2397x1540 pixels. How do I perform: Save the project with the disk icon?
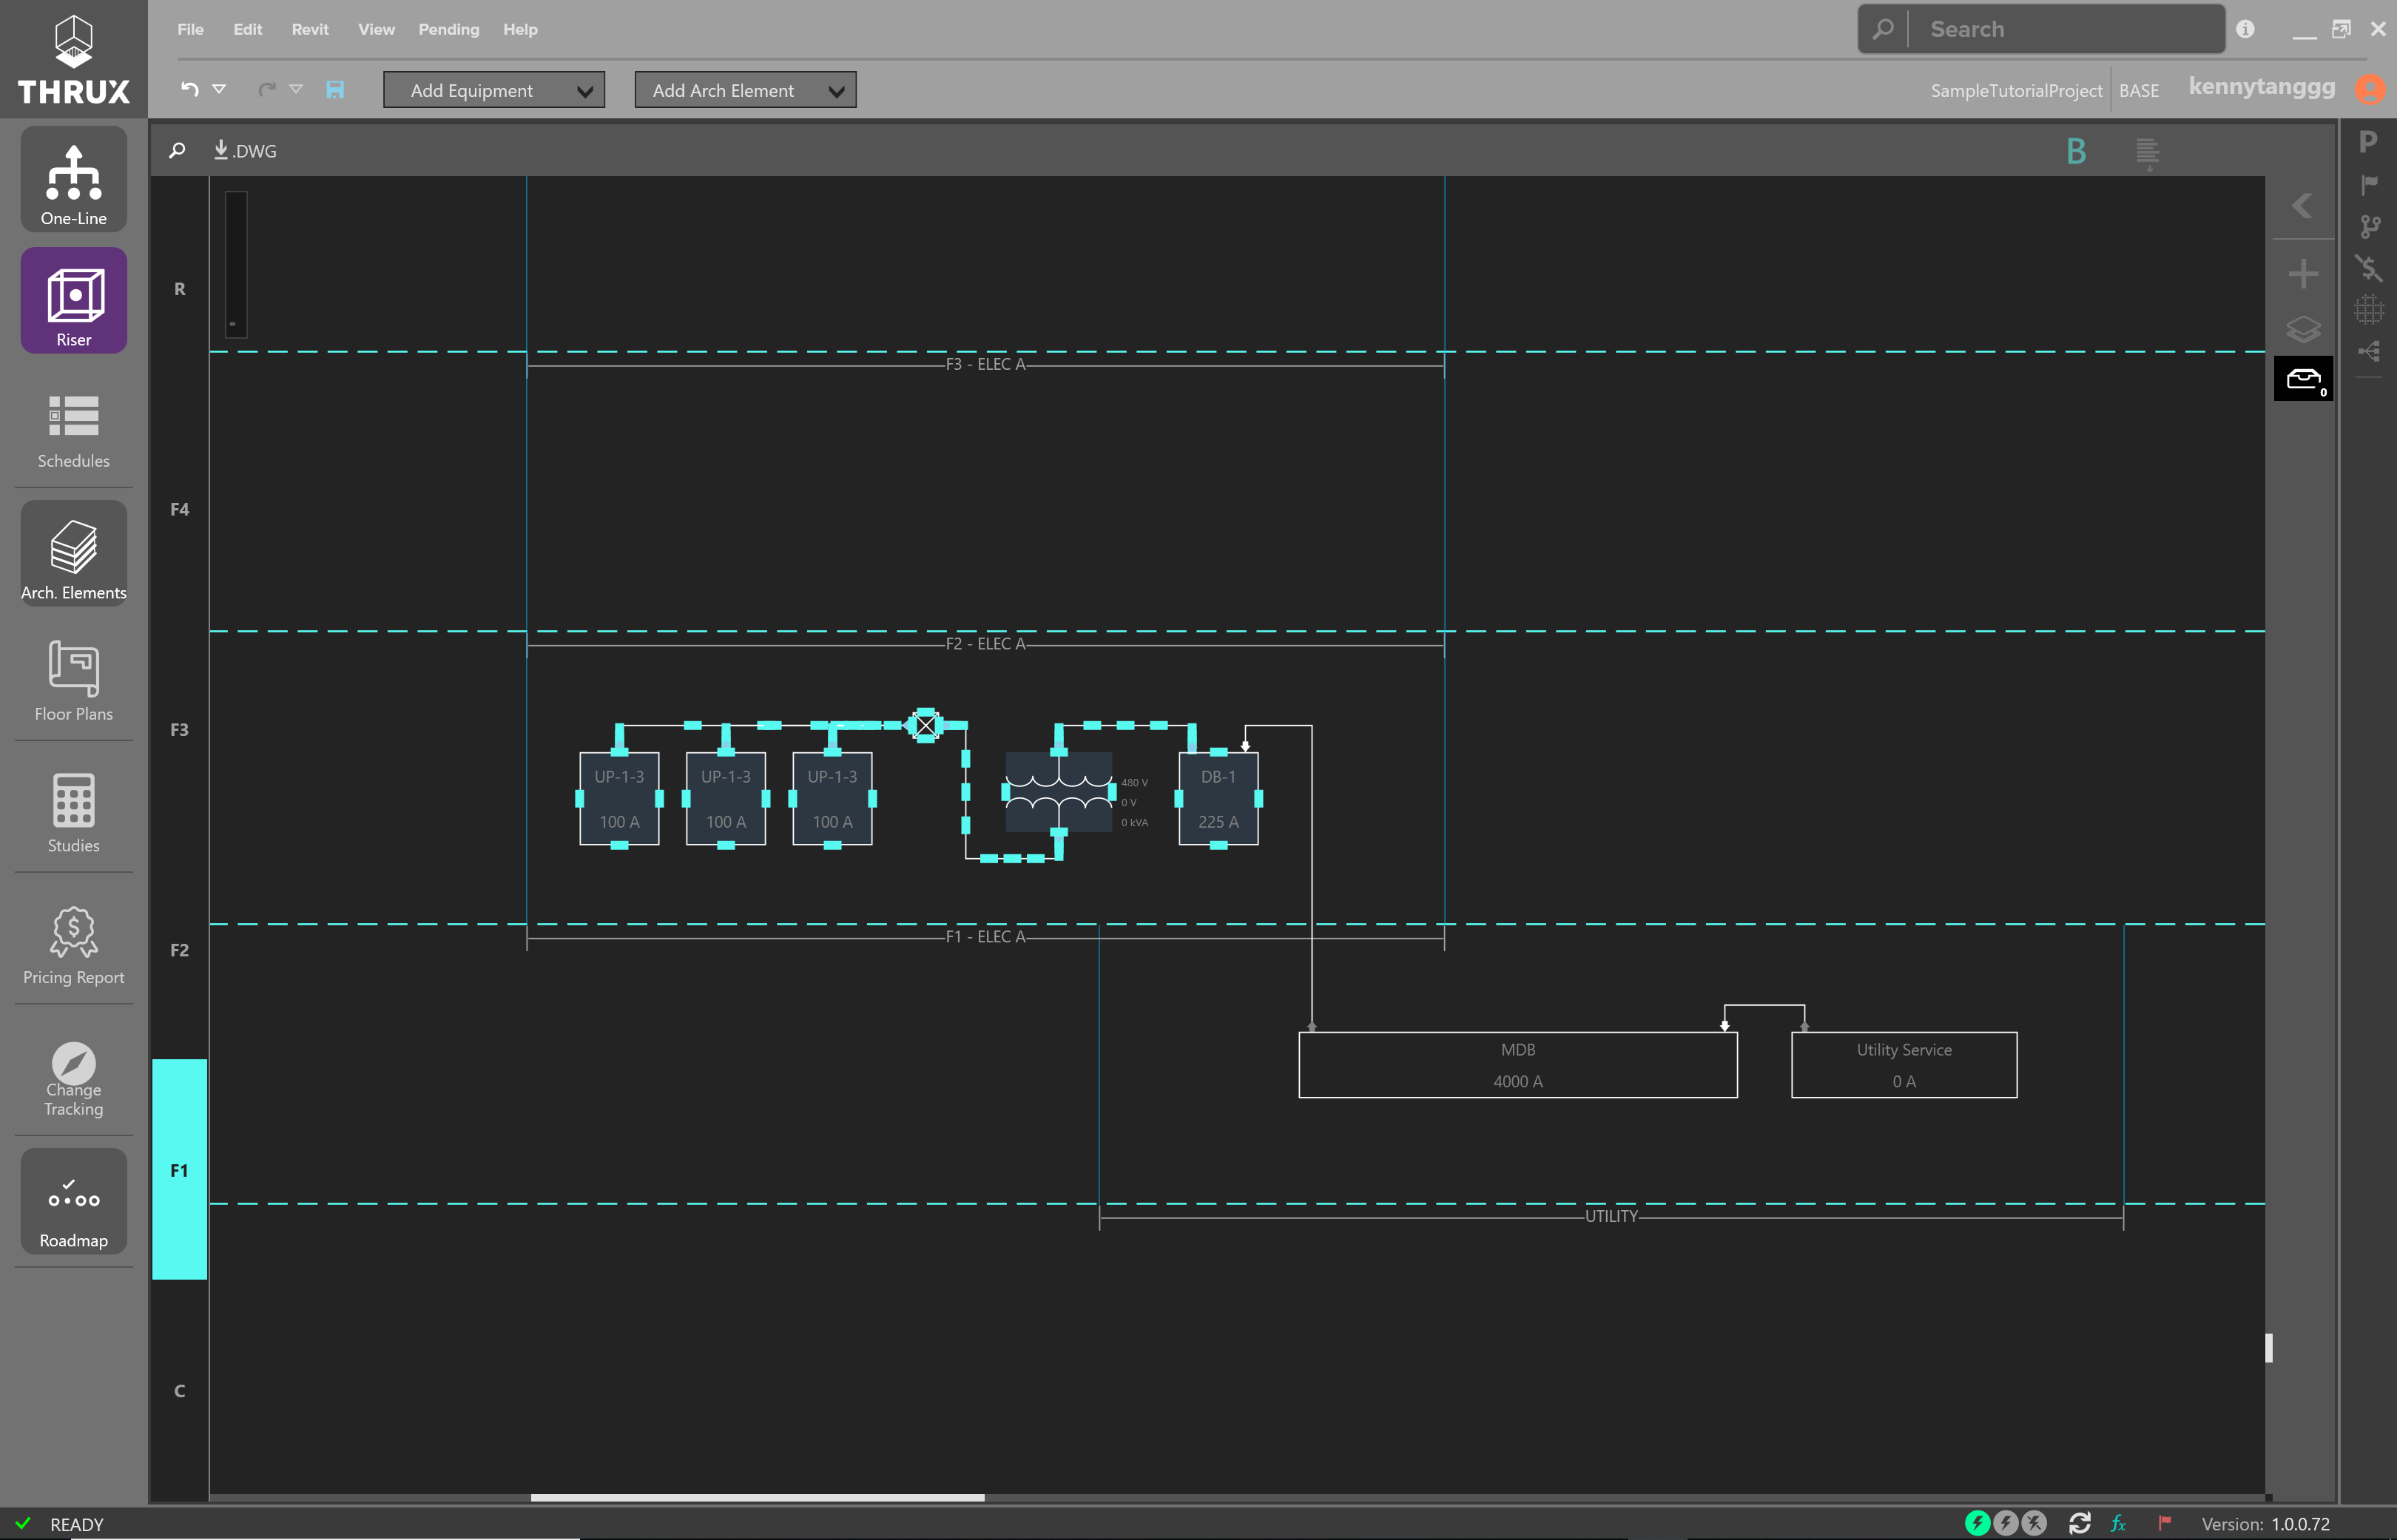(x=335, y=90)
